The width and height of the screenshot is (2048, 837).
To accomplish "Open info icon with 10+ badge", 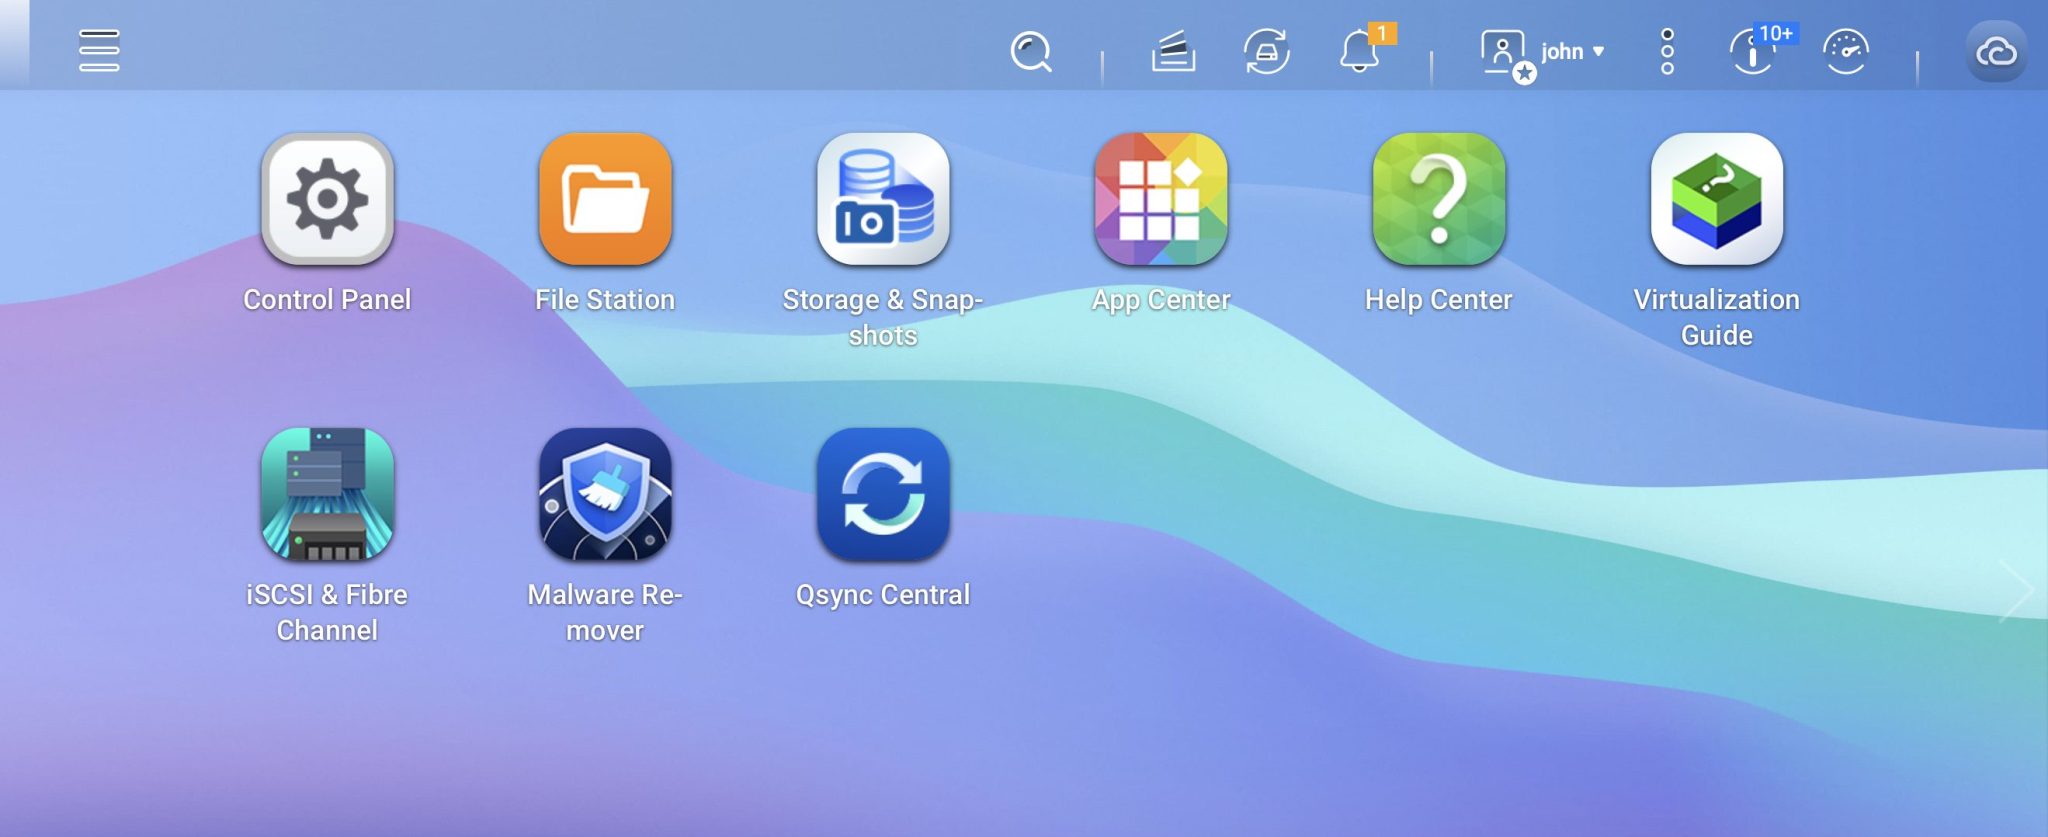I will tap(1753, 51).
